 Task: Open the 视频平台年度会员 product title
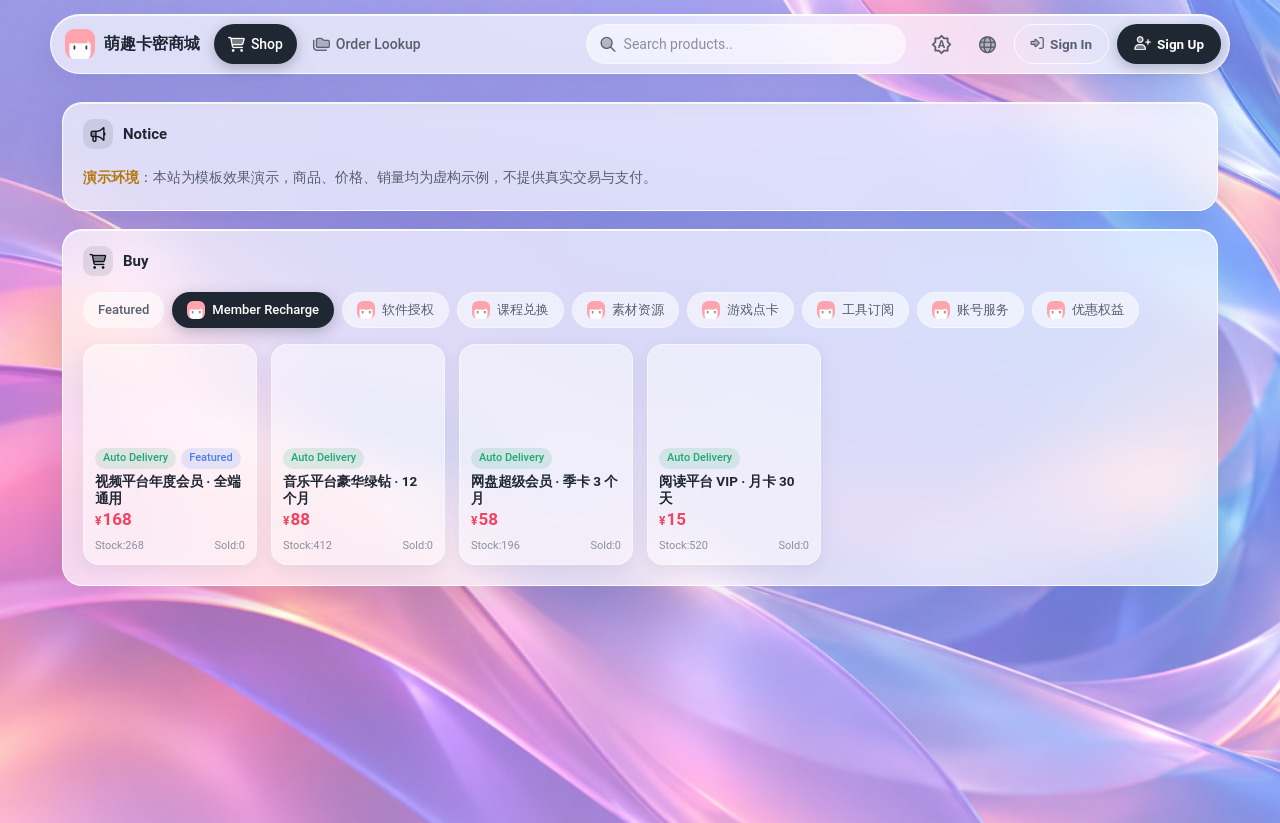tap(168, 490)
